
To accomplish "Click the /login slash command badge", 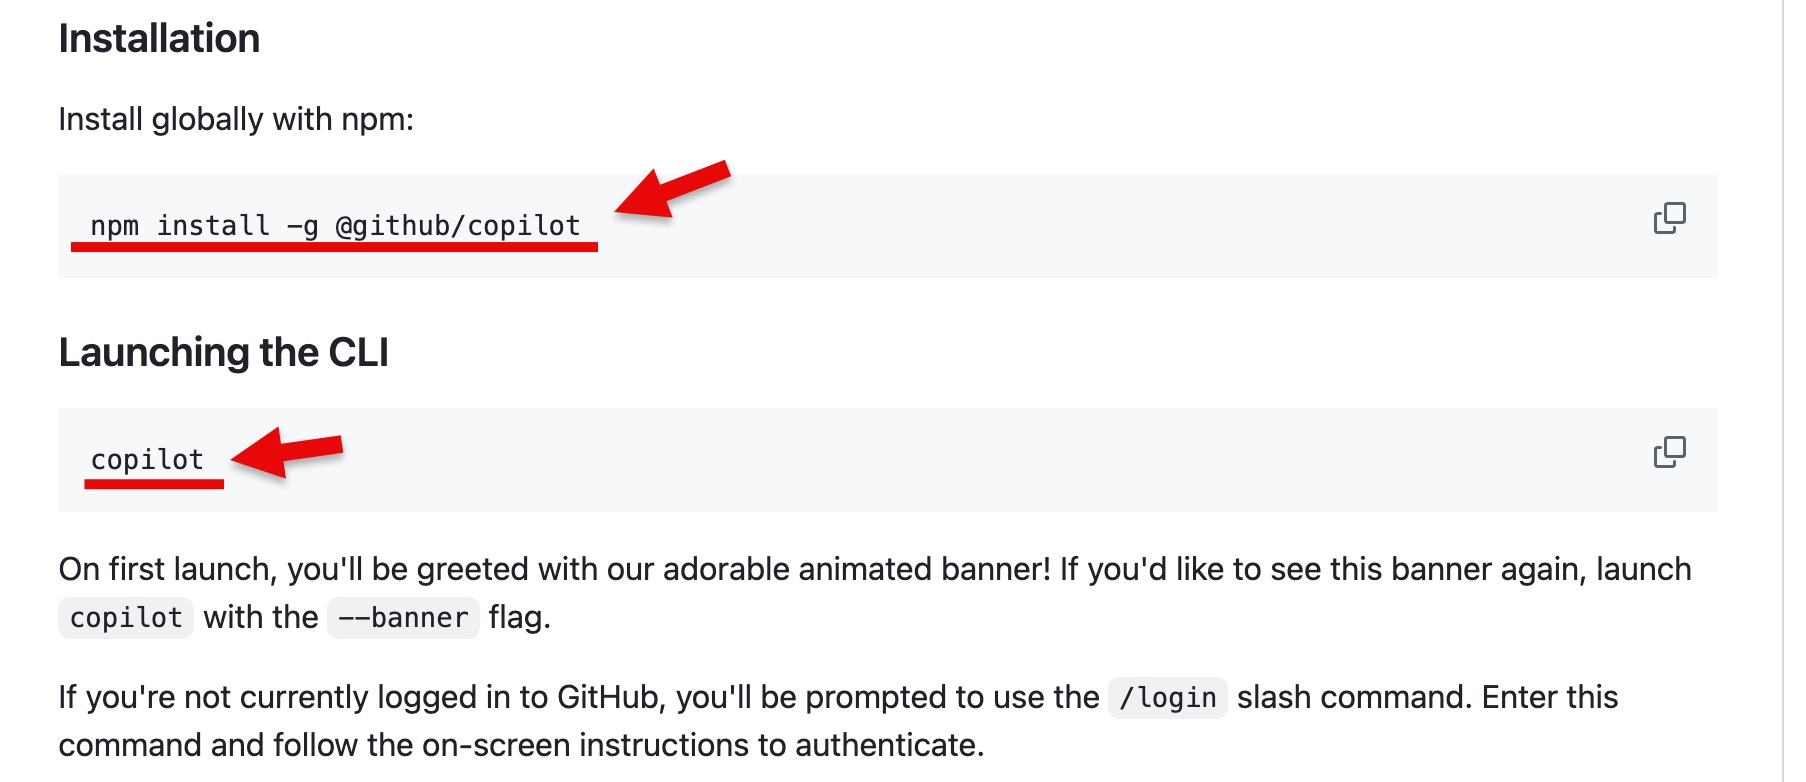I will [x=1168, y=699].
